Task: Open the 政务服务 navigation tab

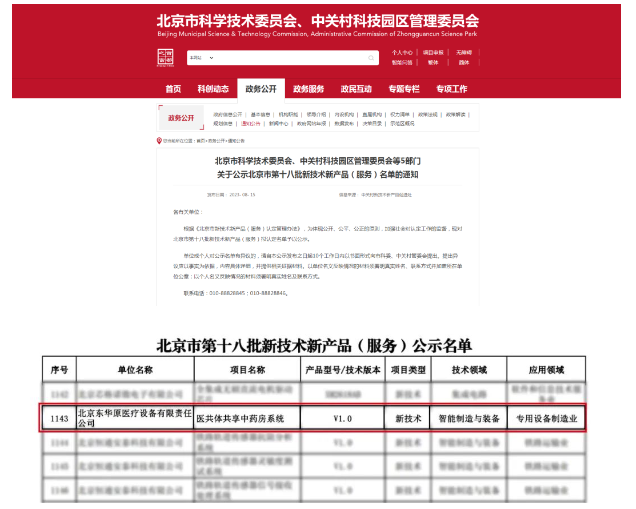Action: point(308,89)
